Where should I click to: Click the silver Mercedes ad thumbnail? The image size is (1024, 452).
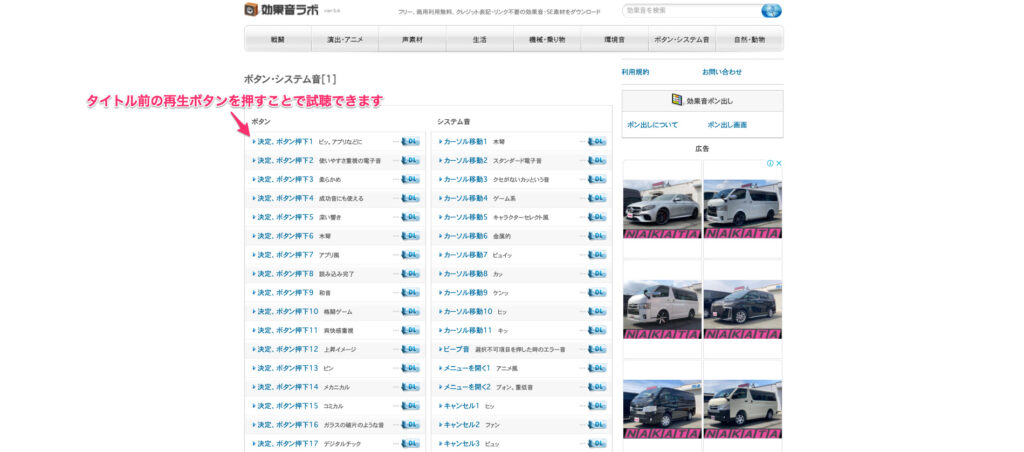tap(661, 208)
